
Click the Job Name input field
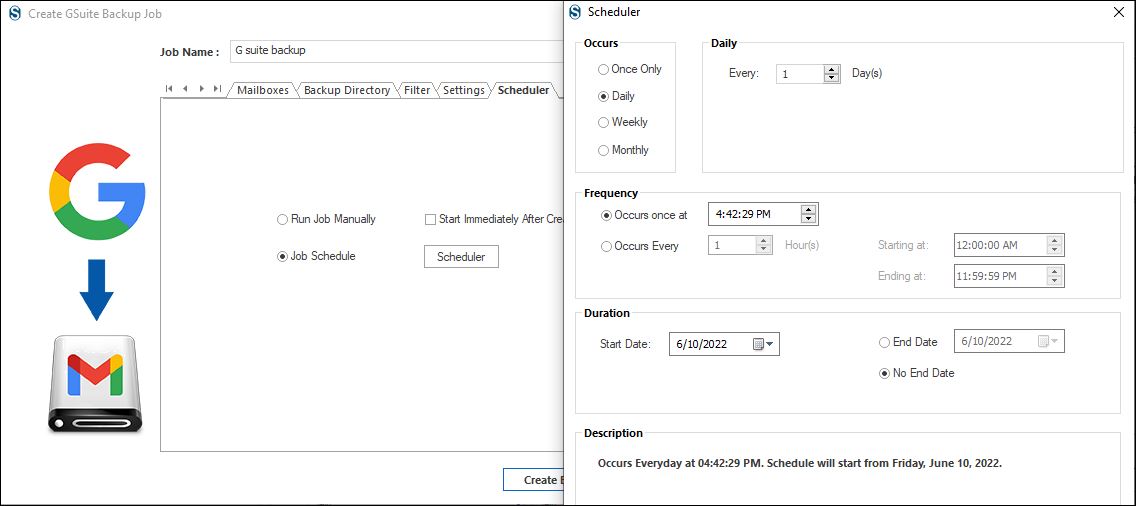397,51
